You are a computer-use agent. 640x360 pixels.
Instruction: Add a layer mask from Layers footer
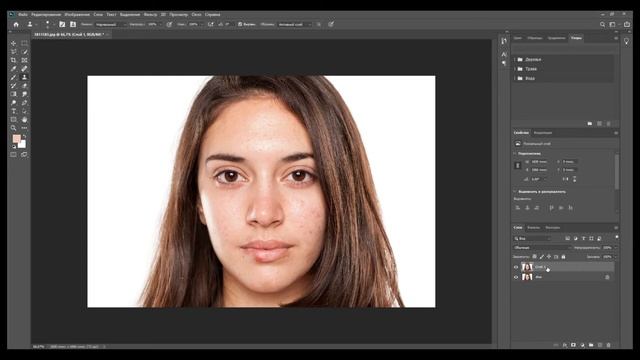[x=573, y=345]
